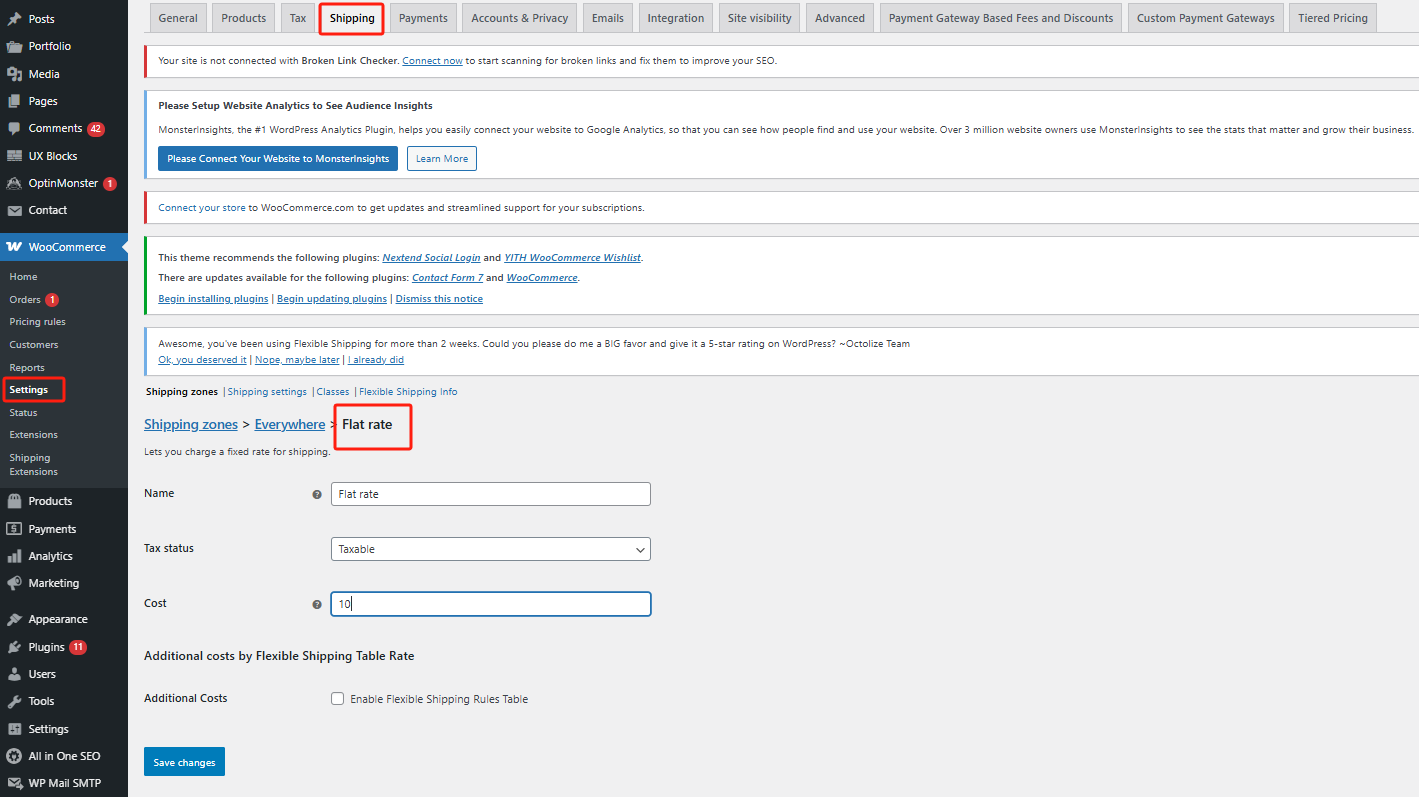This screenshot has height=797, width=1419.
Task: Open the Tiered Pricing tab
Action: pos(1333,18)
